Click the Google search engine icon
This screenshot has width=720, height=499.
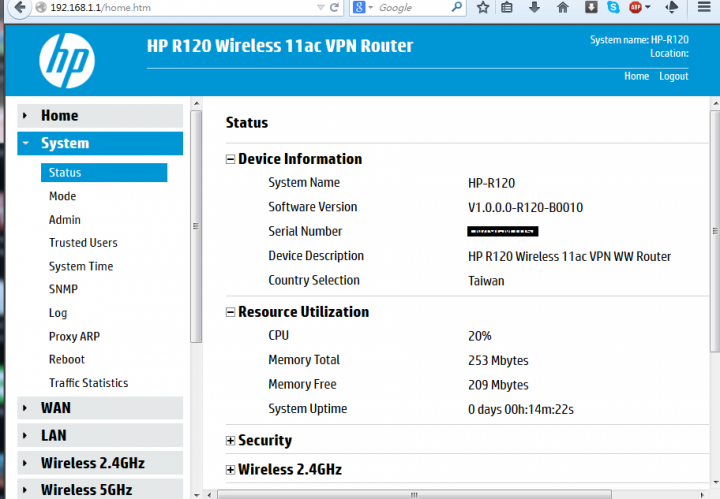coord(359,7)
